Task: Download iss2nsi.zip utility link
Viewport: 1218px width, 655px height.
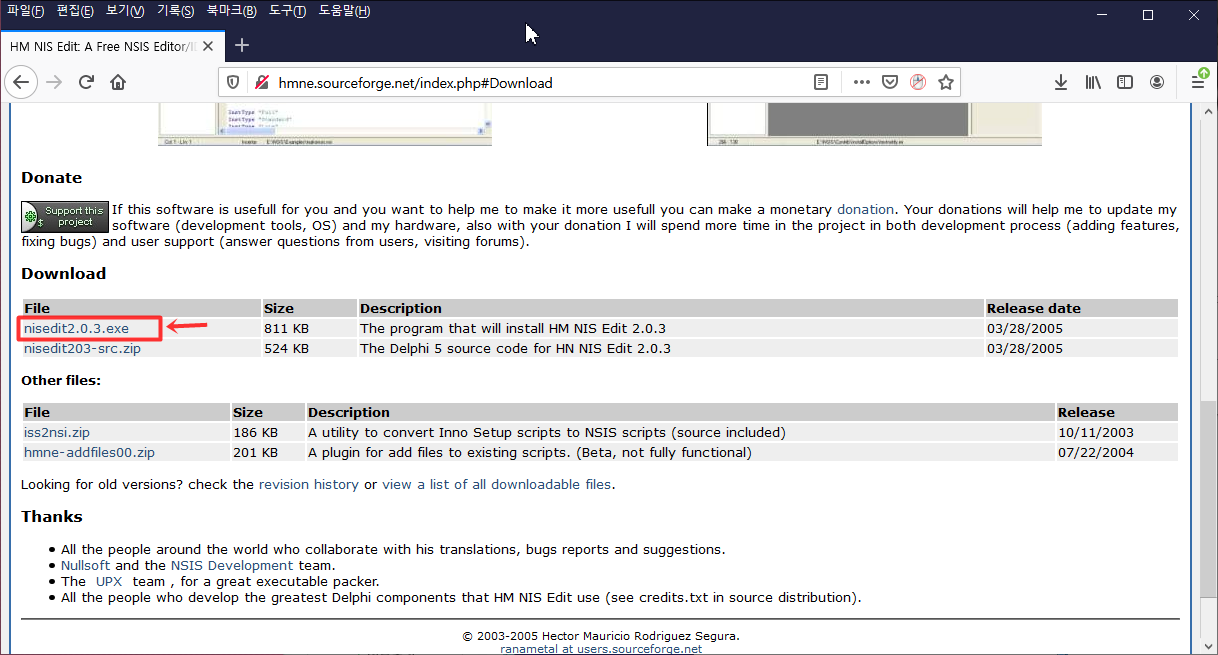Action: (x=59, y=433)
